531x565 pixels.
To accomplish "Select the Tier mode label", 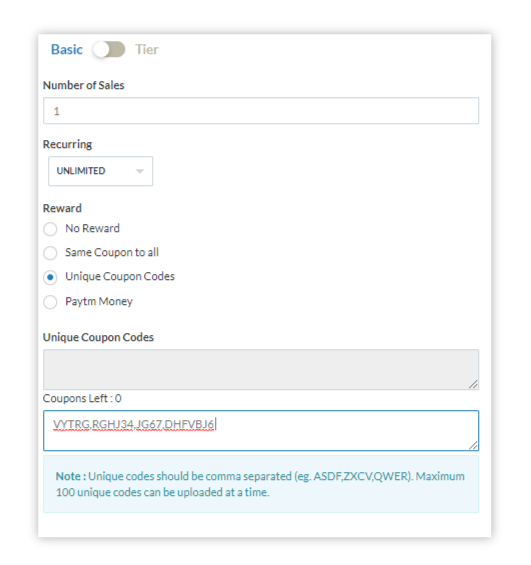I will tap(147, 49).
